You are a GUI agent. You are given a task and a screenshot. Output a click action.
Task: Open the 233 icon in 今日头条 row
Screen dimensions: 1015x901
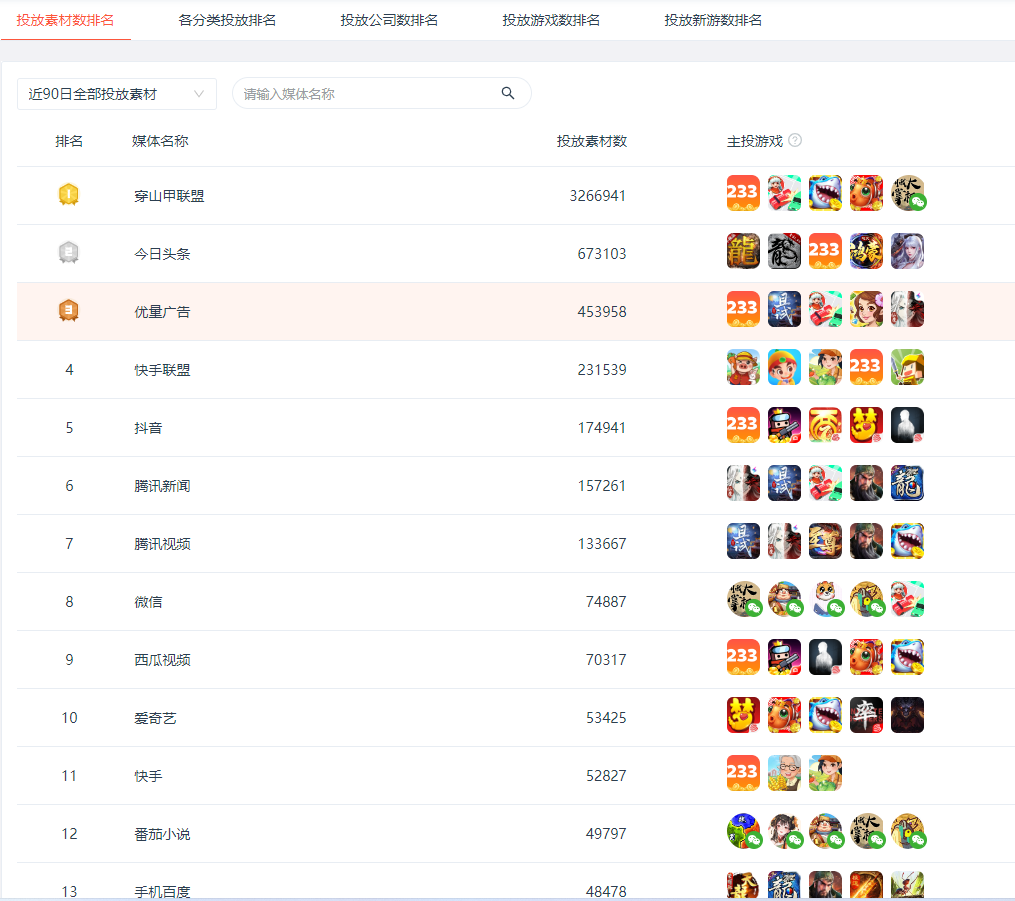pyautogui.click(x=825, y=251)
